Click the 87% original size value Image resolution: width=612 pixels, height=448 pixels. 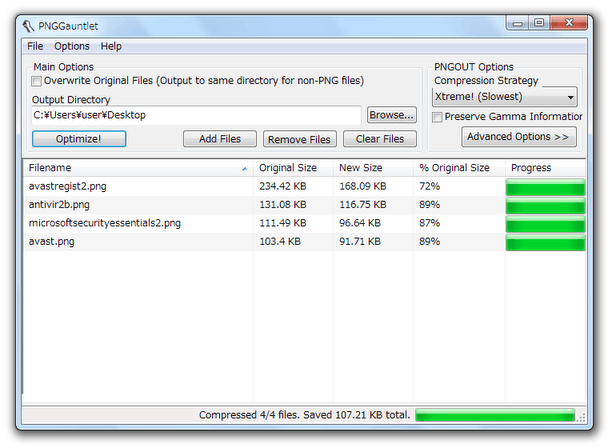pos(429,223)
